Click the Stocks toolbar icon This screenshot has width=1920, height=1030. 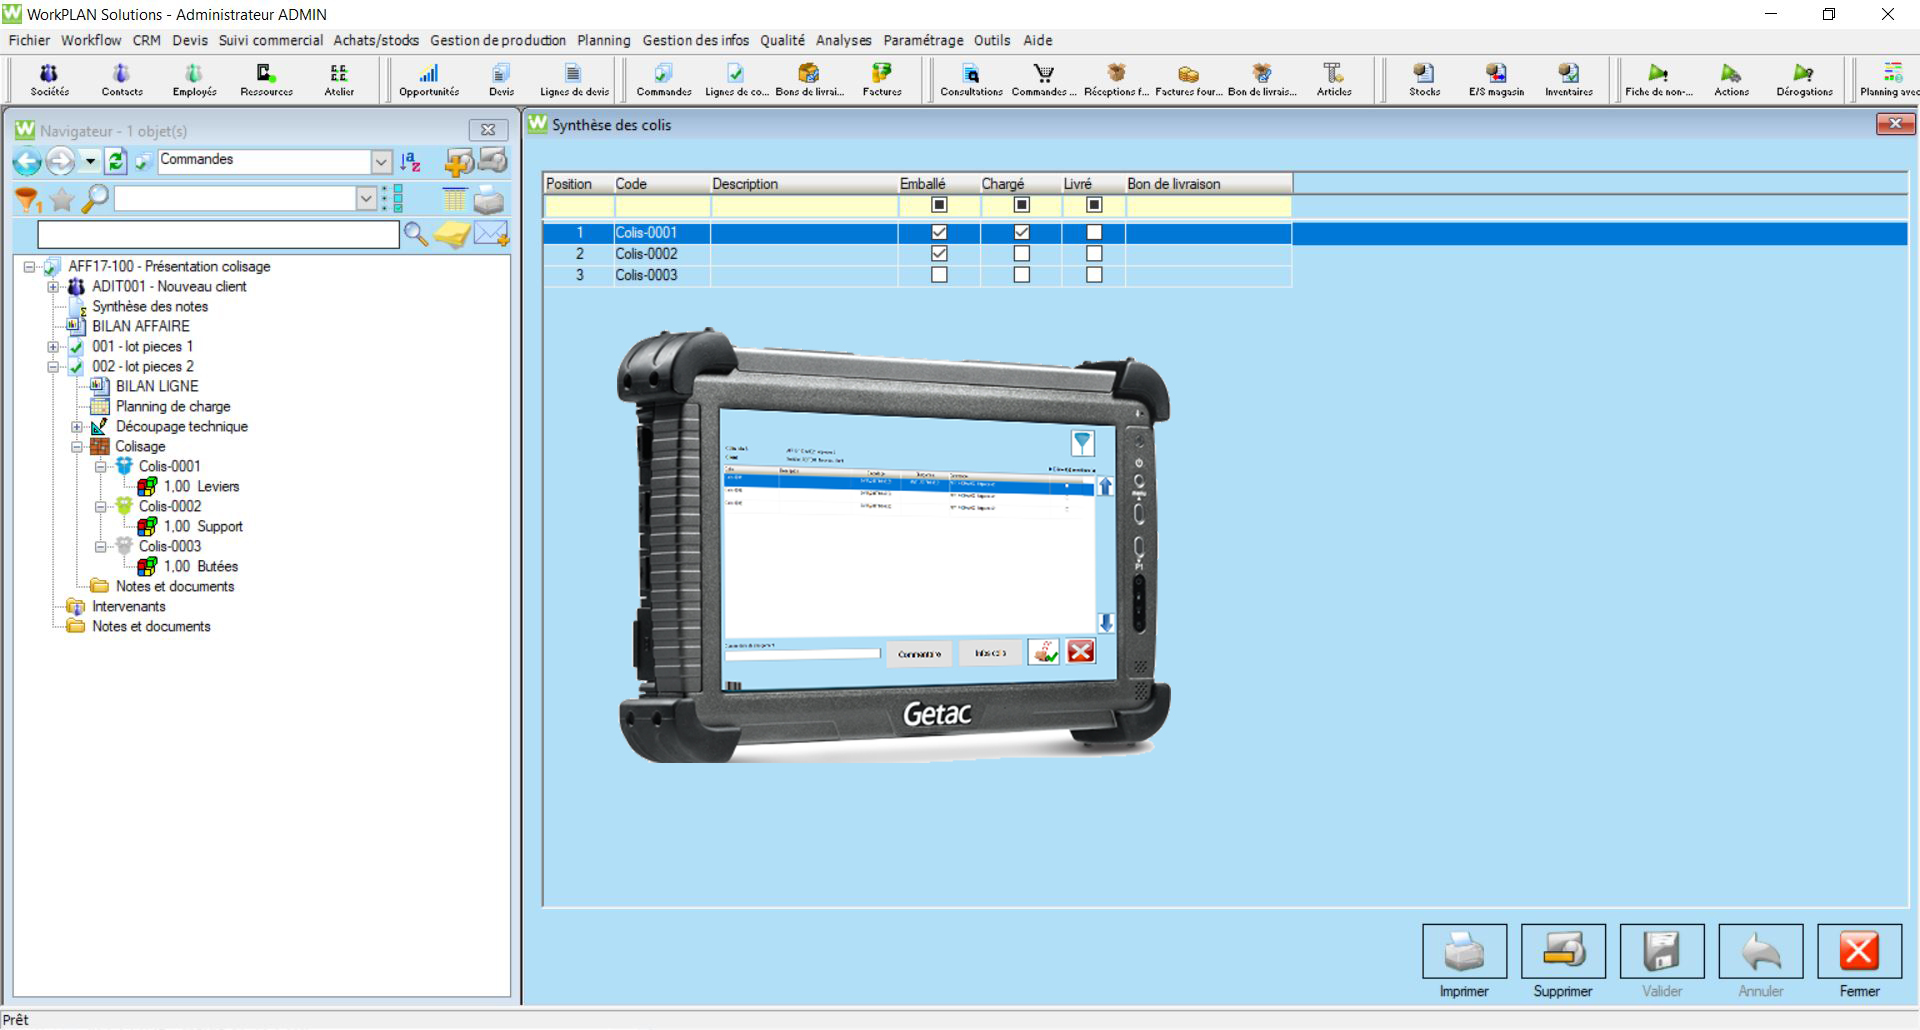click(x=1424, y=79)
